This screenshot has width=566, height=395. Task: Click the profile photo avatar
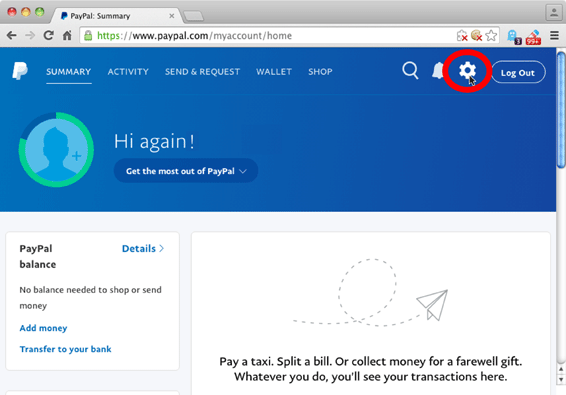click(x=56, y=149)
